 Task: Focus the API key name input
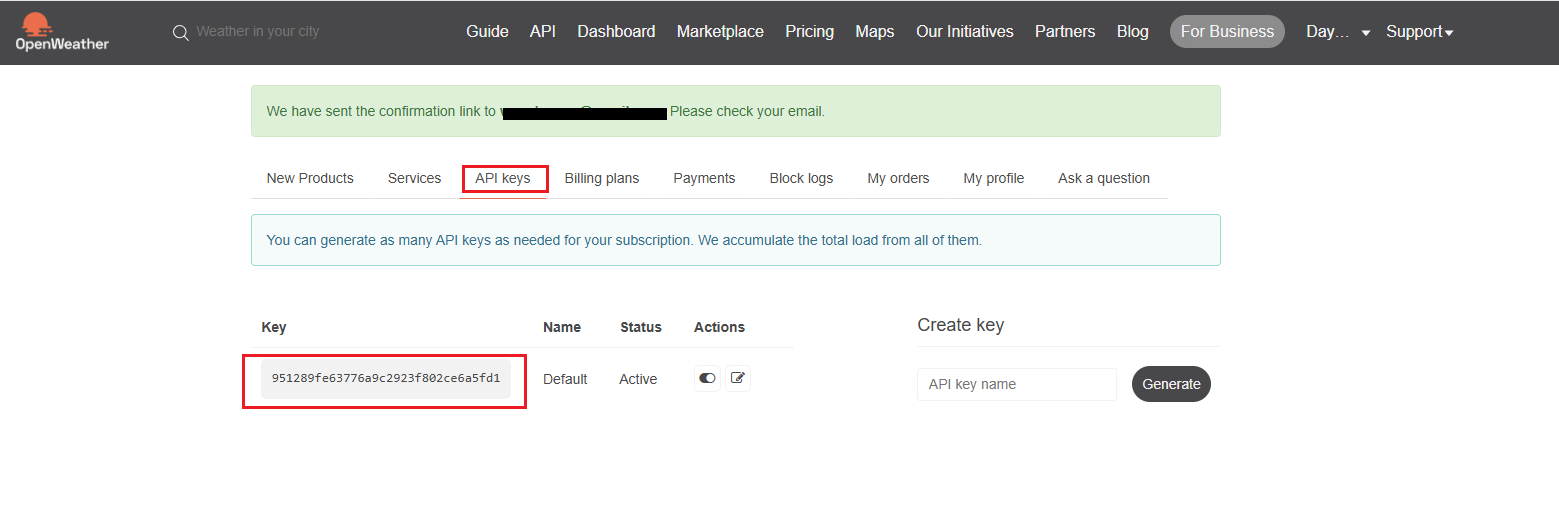(1016, 384)
